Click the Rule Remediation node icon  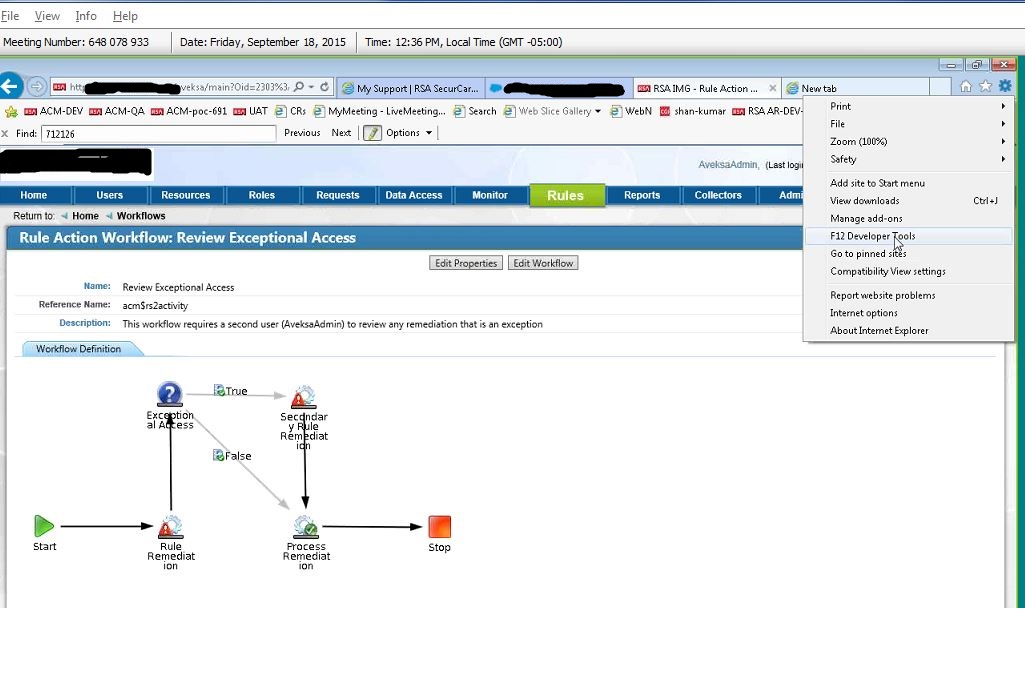click(x=171, y=527)
